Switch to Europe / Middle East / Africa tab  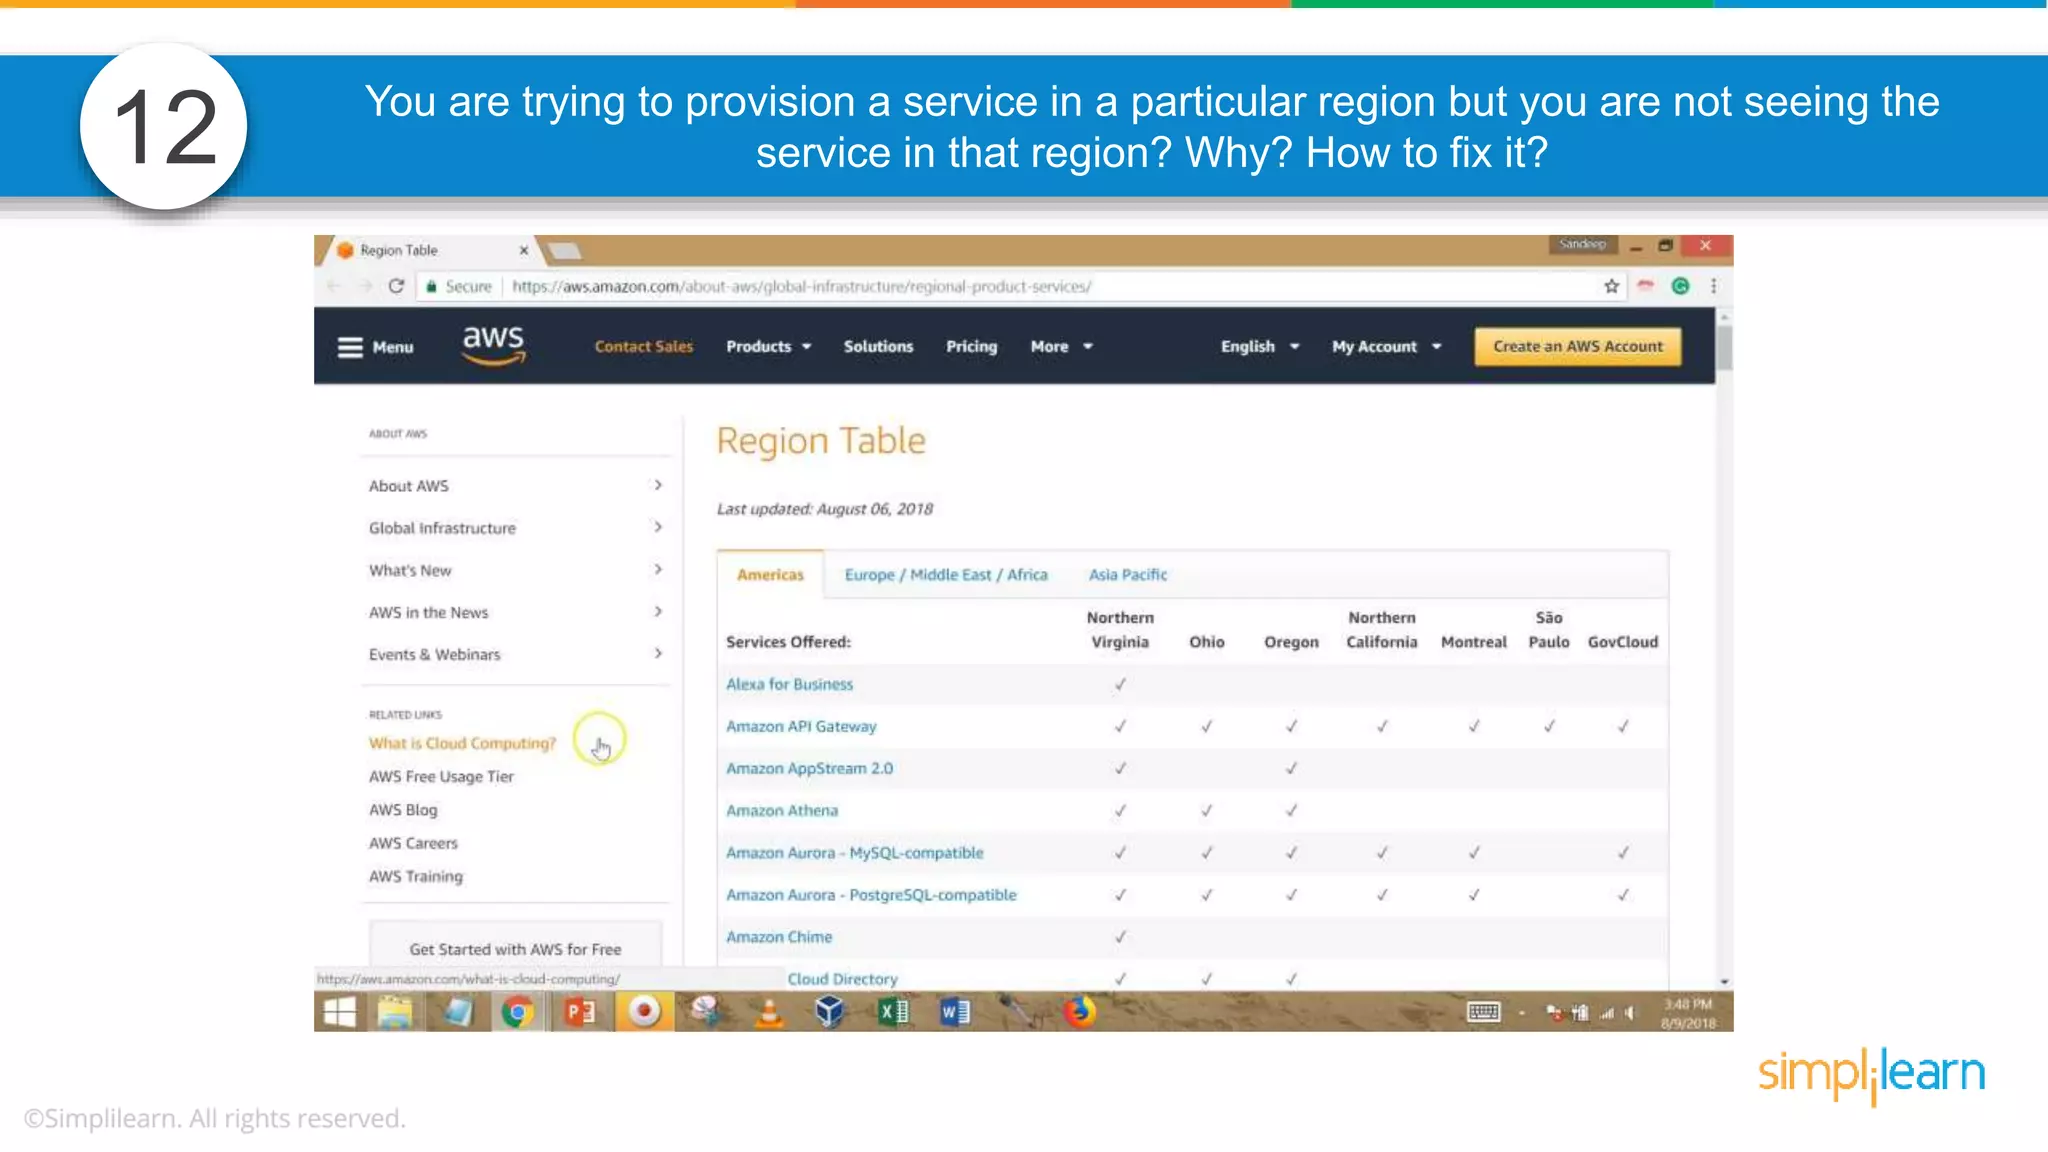point(946,574)
